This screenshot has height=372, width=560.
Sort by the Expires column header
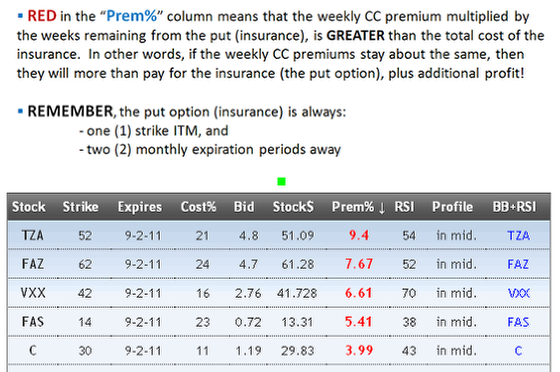tap(140, 207)
